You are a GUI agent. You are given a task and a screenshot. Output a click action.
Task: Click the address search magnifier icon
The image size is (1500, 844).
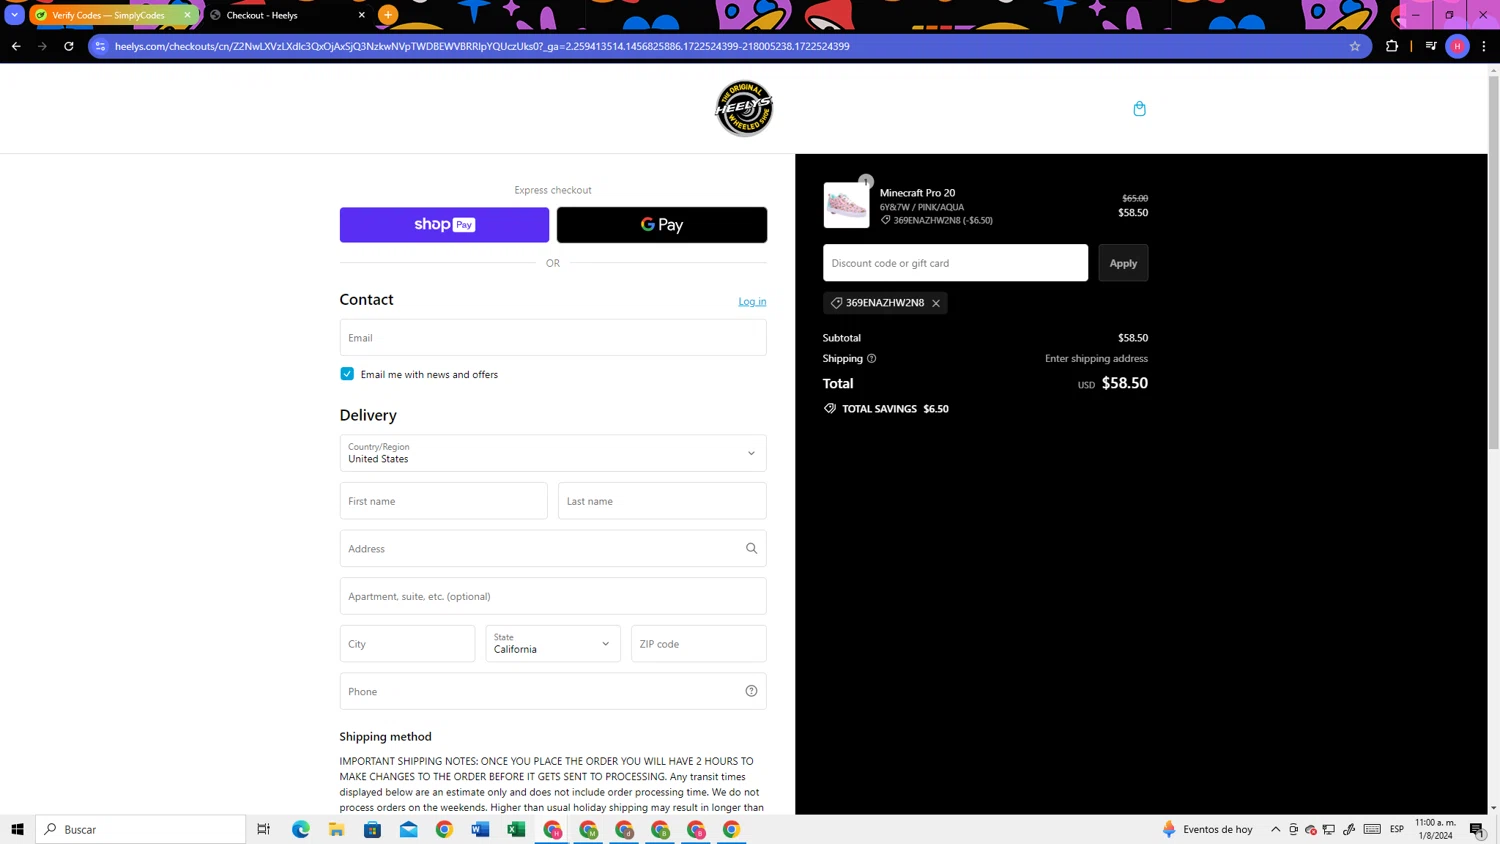pos(751,548)
